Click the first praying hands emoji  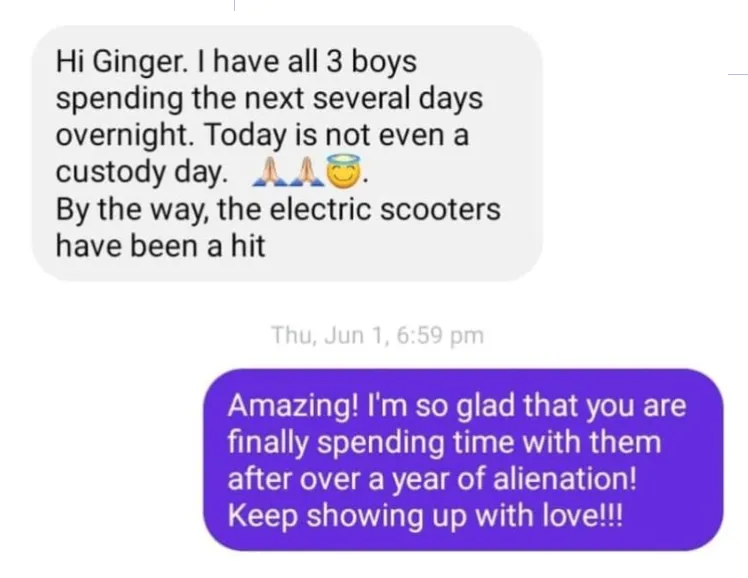pos(270,172)
